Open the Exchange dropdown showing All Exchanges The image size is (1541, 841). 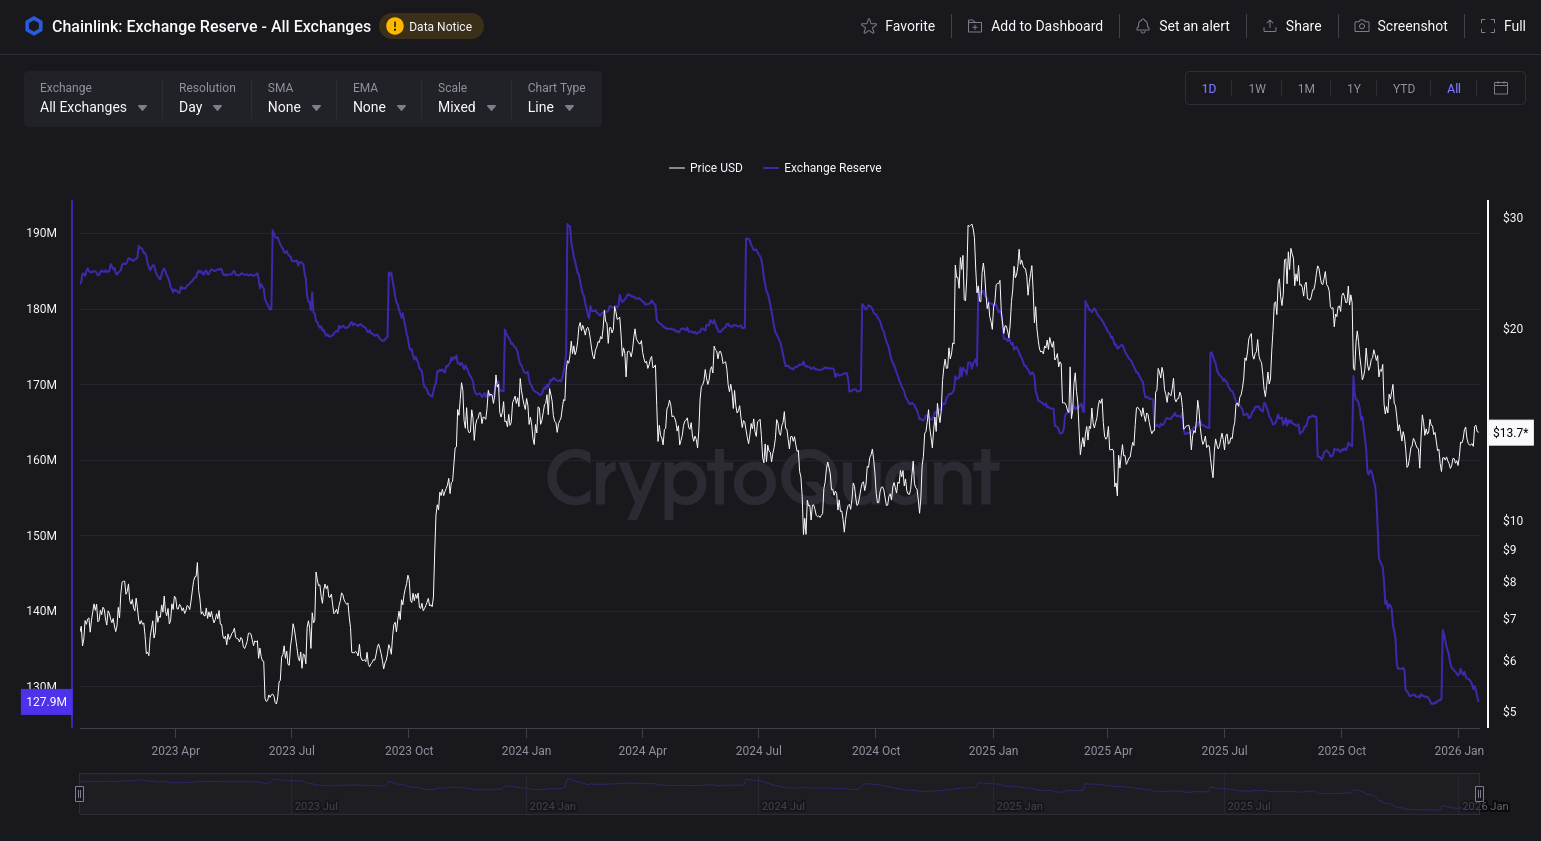tap(93, 99)
